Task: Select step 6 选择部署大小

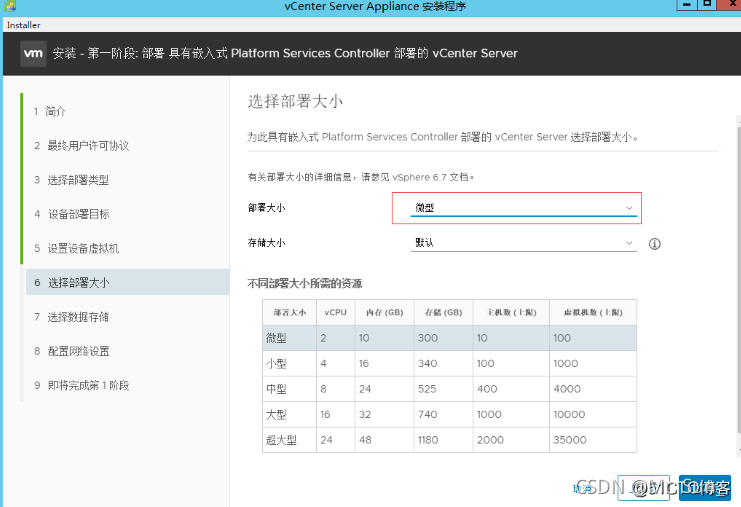Action: point(128,283)
